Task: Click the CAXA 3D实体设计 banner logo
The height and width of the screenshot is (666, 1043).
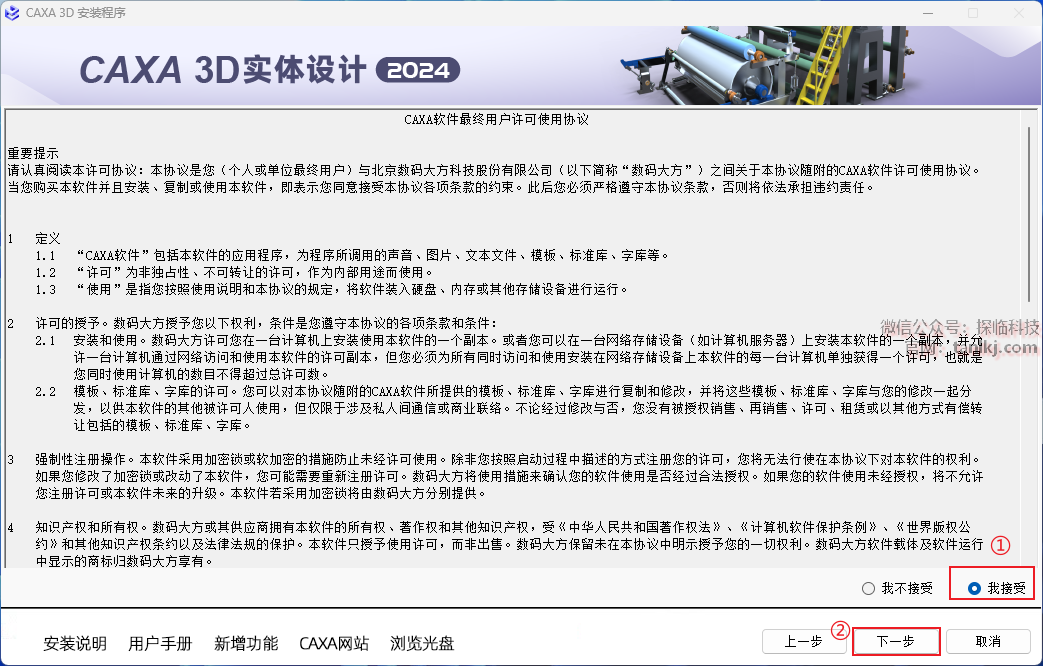Action: [222, 69]
